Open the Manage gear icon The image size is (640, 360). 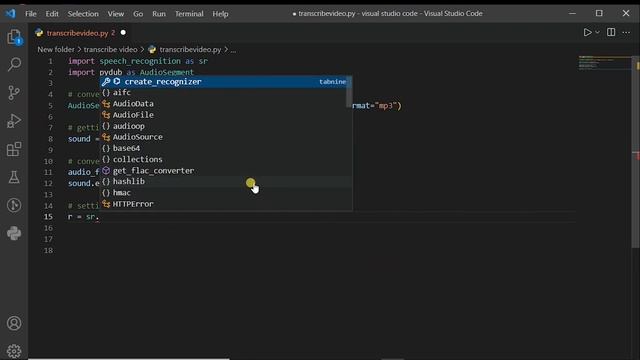click(x=14, y=351)
